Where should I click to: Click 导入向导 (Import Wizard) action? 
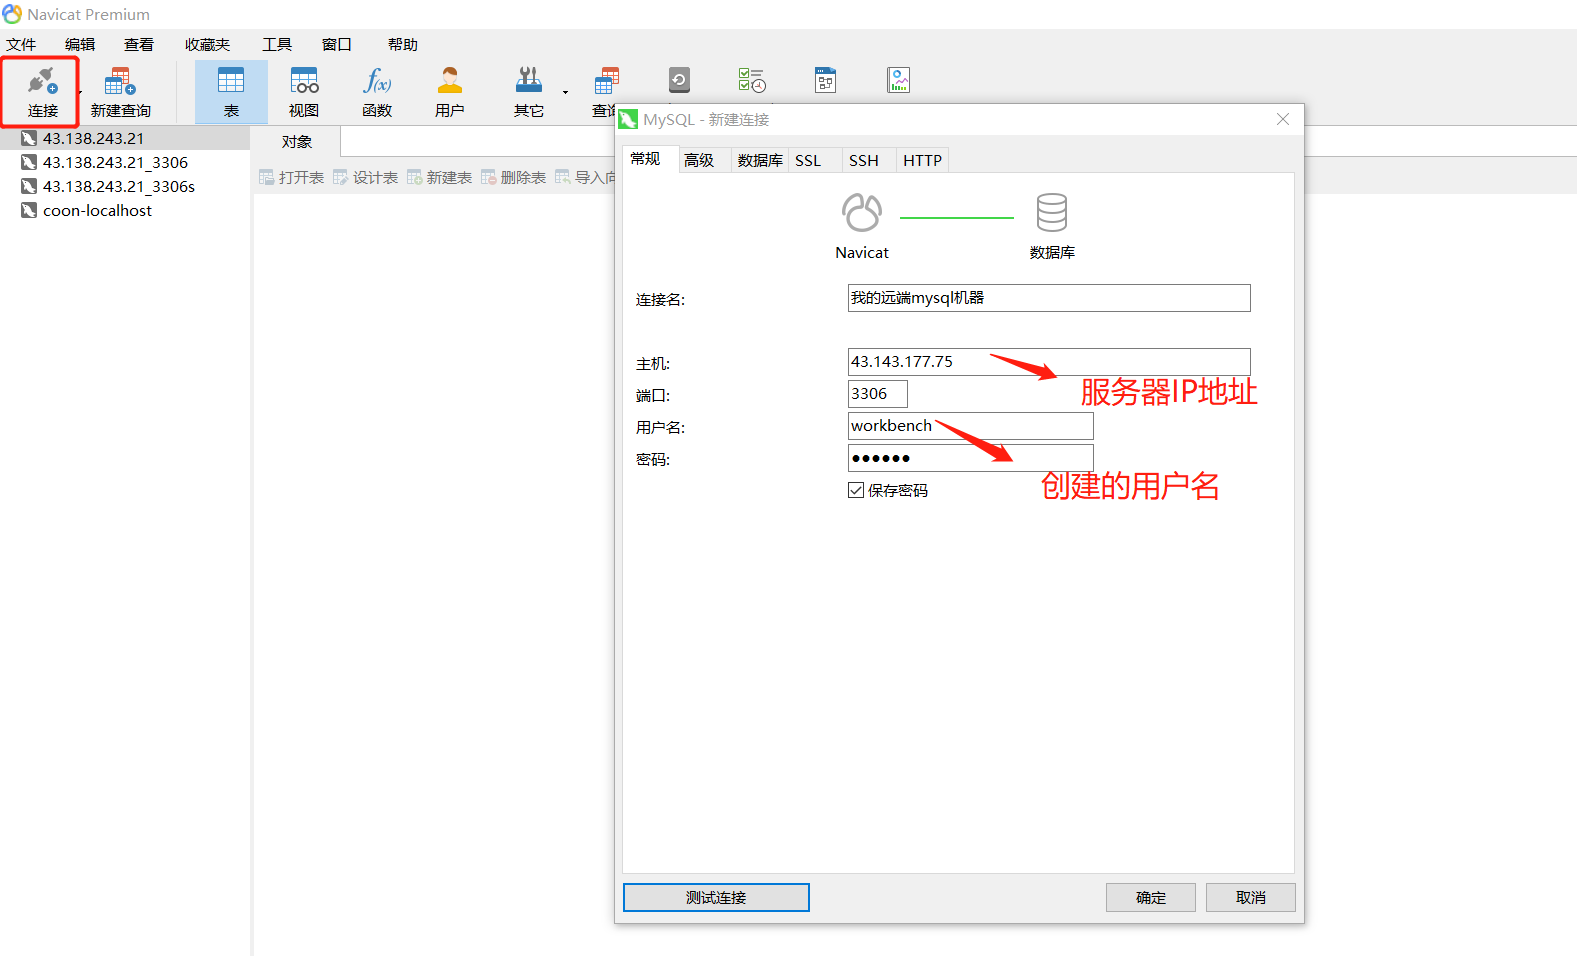tap(585, 177)
